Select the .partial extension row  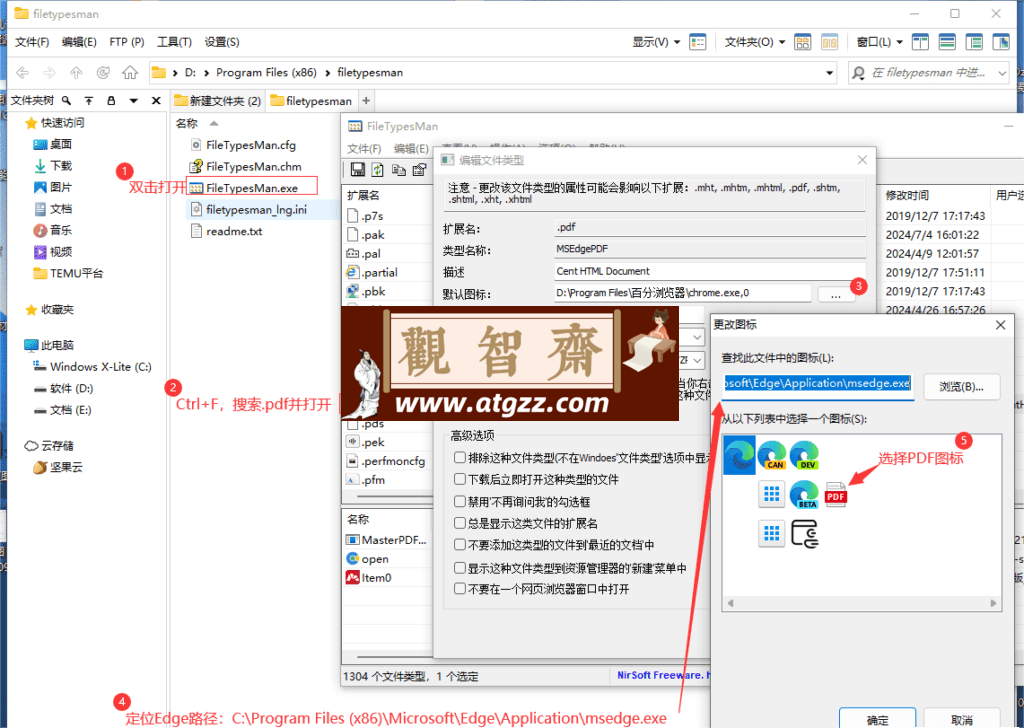(x=387, y=273)
